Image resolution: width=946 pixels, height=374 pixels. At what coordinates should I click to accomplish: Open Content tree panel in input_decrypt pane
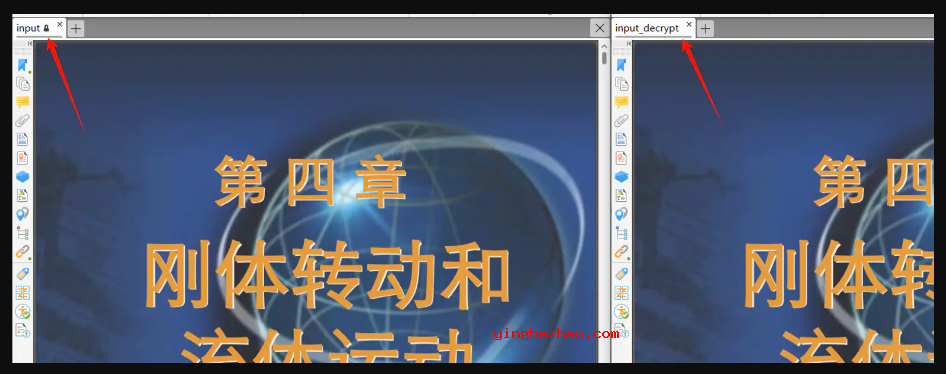(x=621, y=233)
